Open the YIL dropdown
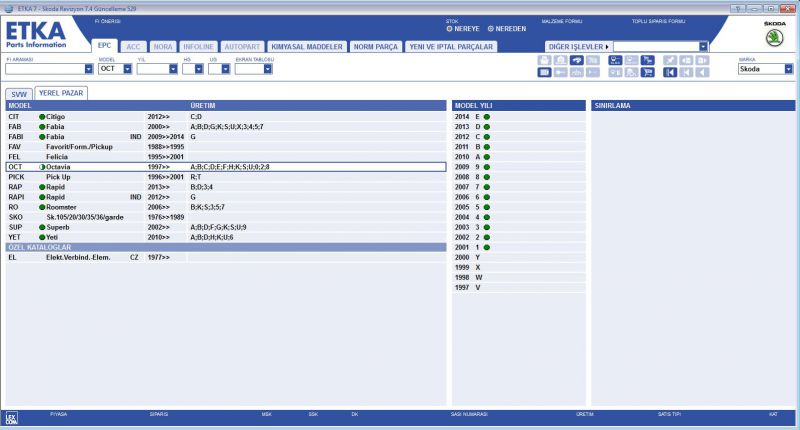 [x=173, y=69]
